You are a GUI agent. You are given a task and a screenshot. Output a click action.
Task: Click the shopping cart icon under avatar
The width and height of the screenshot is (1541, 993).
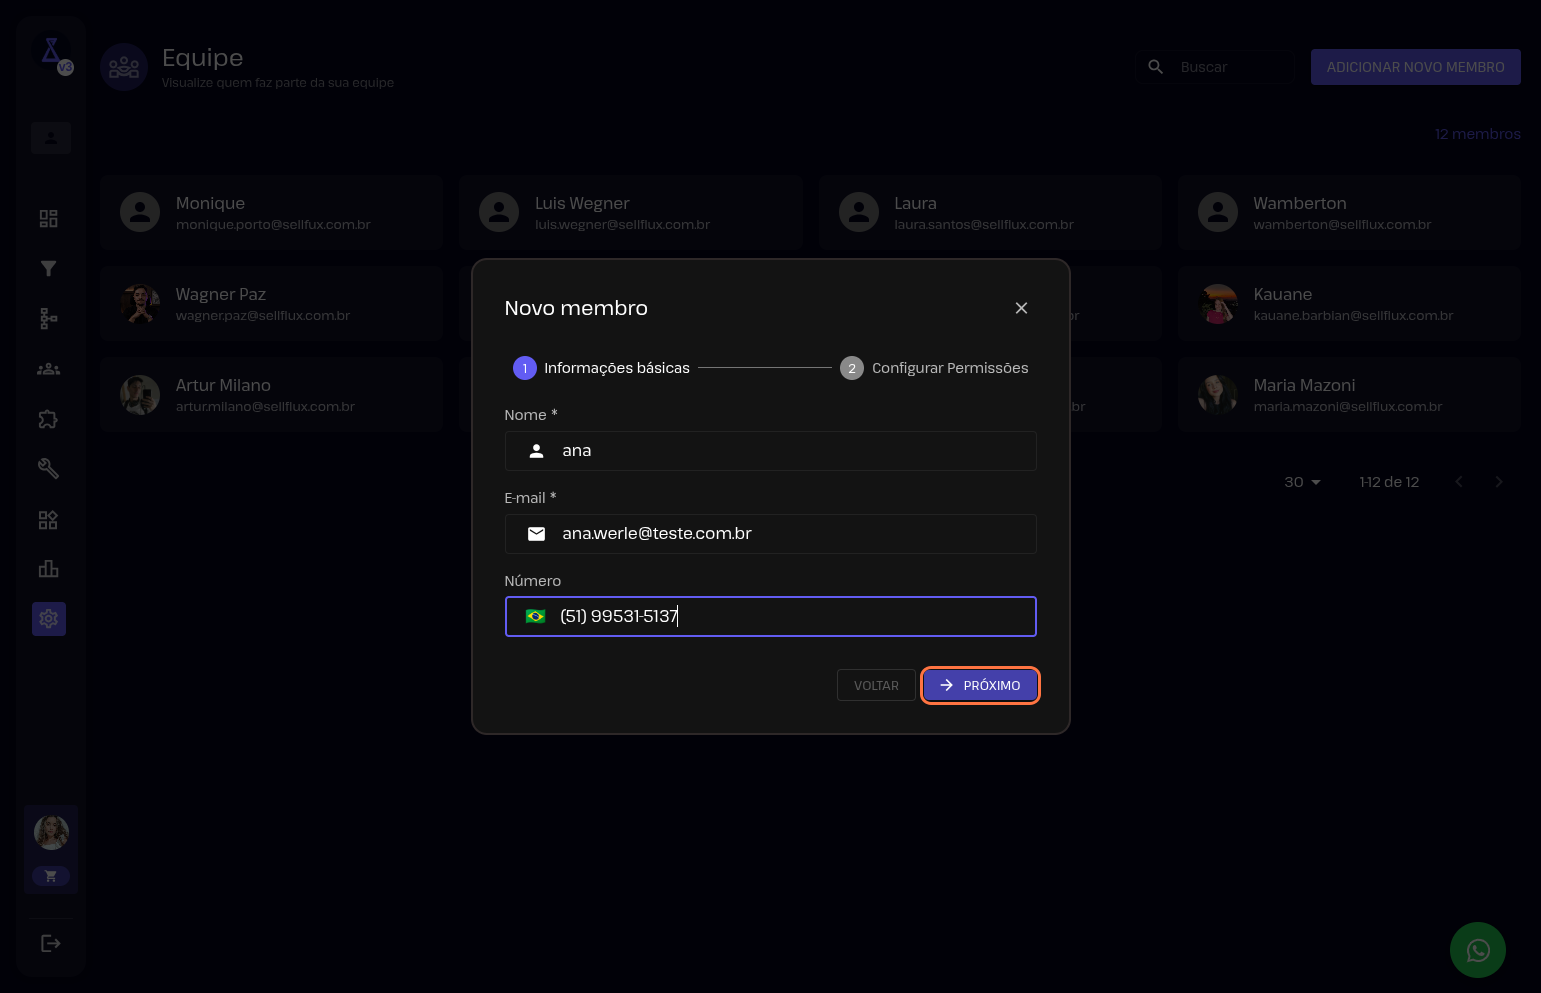point(51,876)
